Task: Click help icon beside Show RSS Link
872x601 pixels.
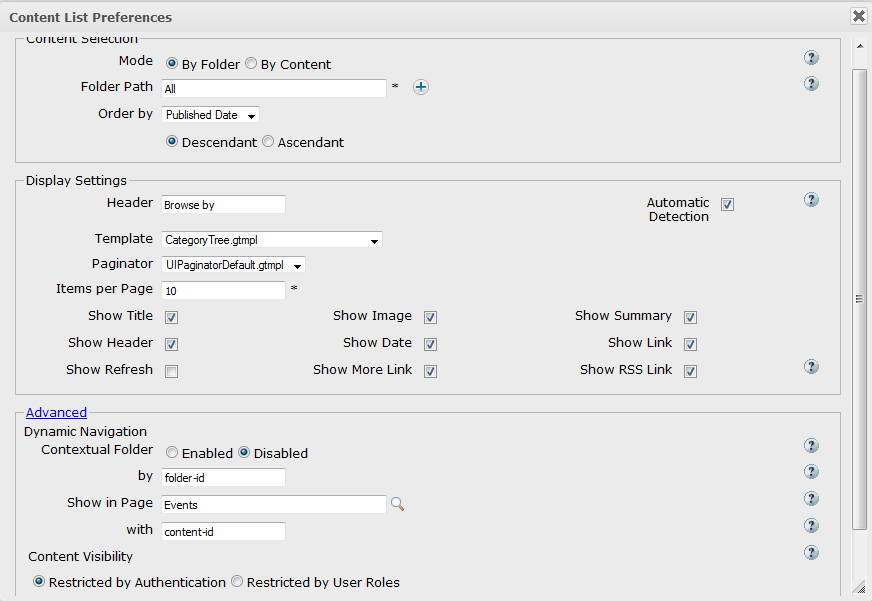Action: coord(811,366)
